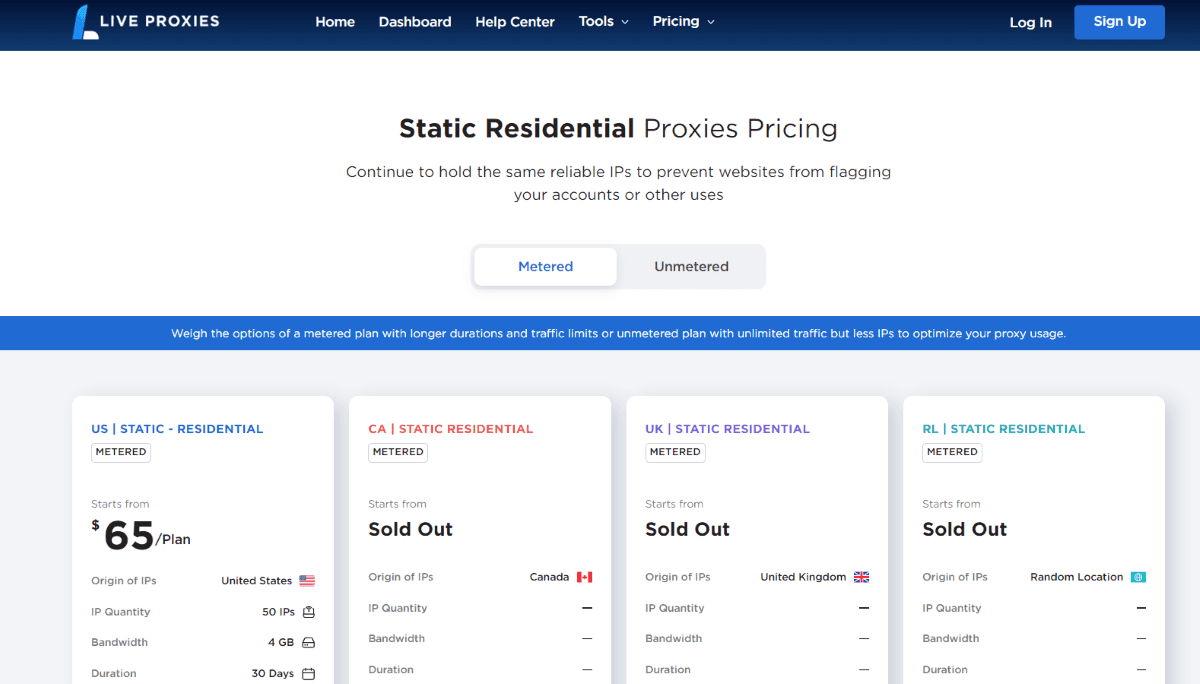The height and width of the screenshot is (684, 1200).
Task: Click the '50 IPs' quantity value
Action: 279,612
